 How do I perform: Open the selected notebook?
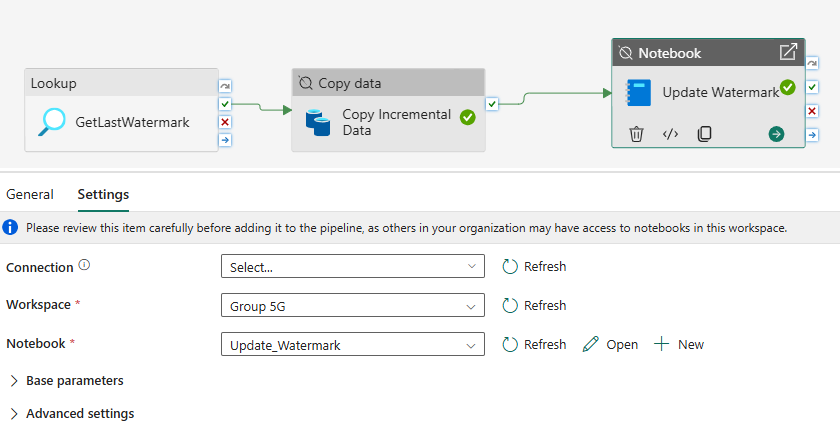tap(610, 344)
